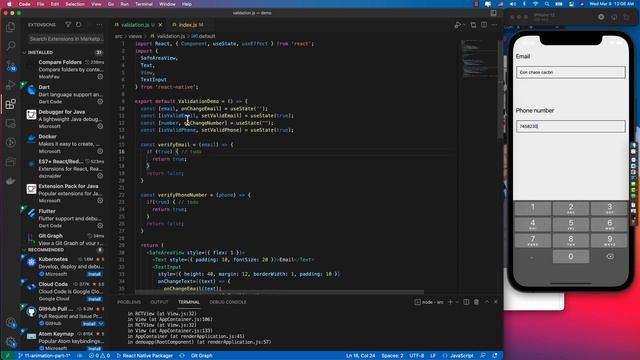Click the search extensions in Marketplace field

[x=66, y=39]
